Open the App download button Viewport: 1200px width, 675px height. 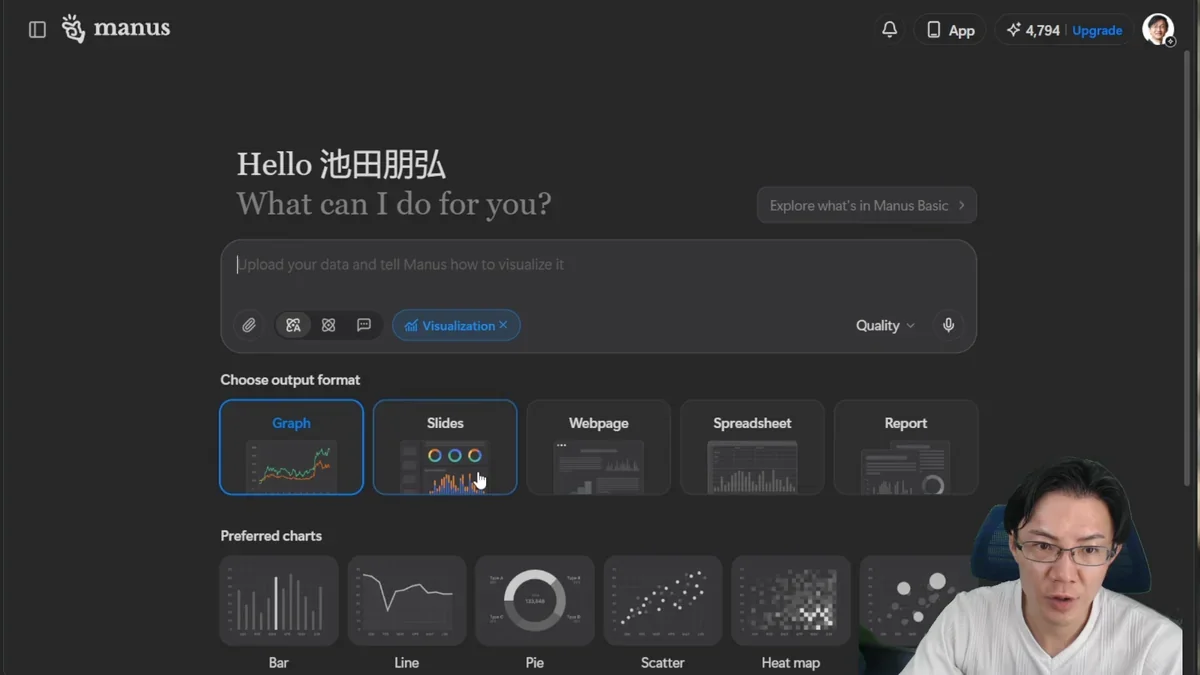click(950, 30)
